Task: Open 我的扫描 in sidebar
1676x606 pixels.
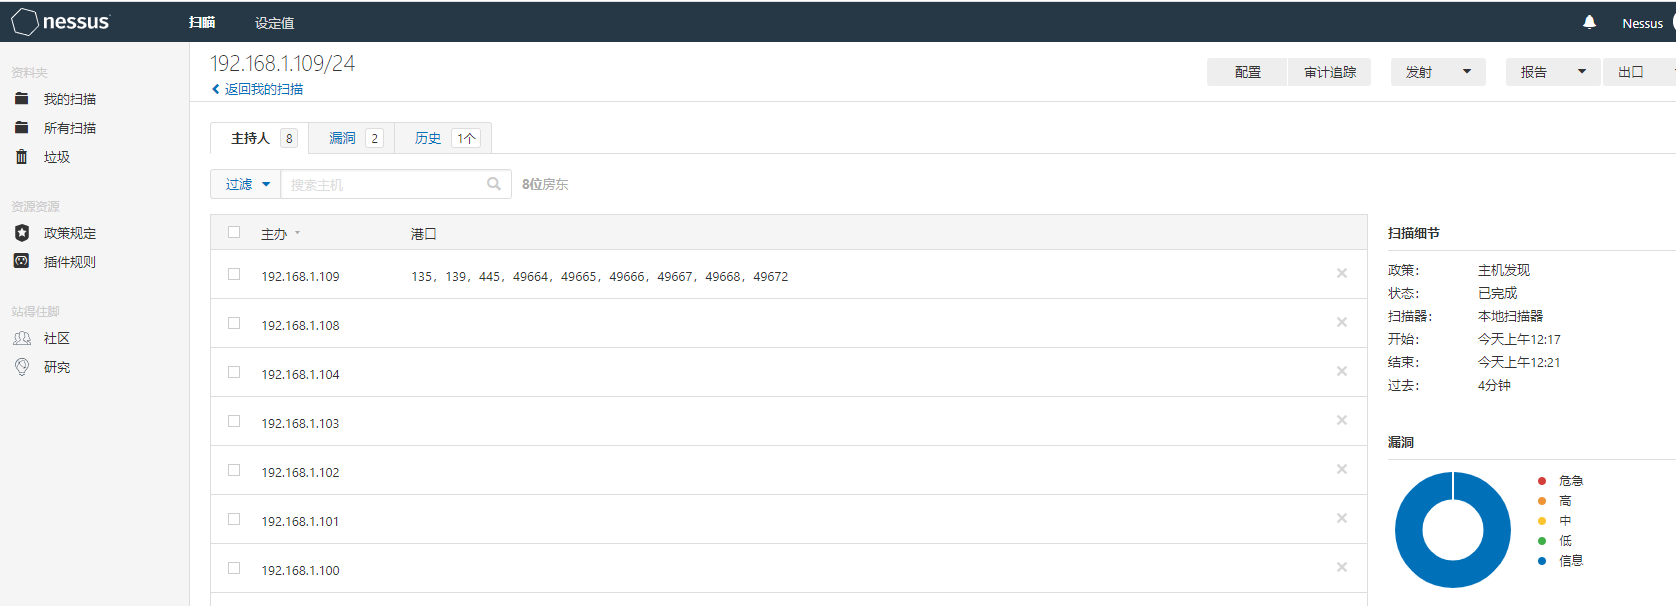Action: click(70, 99)
